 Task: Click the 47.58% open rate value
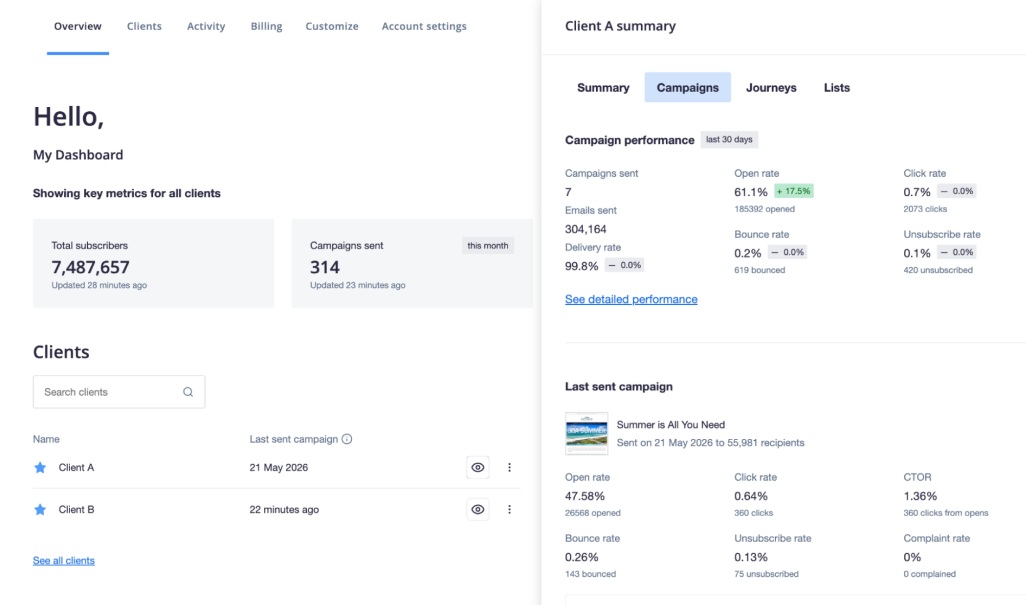[585, 496]
